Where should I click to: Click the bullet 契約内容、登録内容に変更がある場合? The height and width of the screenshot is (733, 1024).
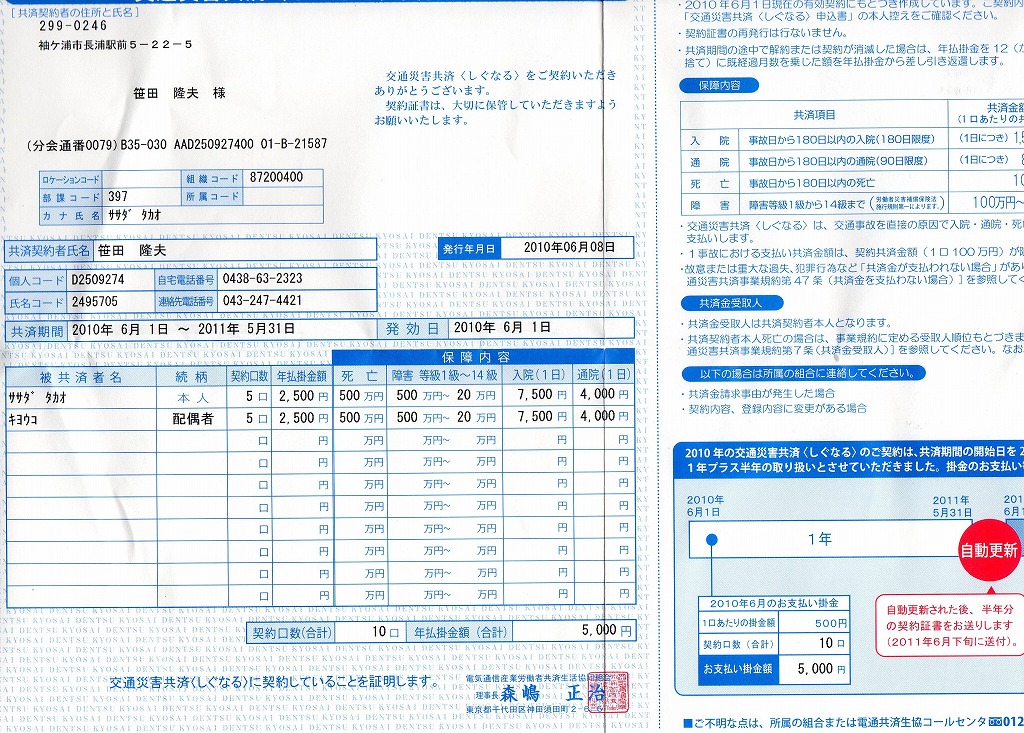coord(777,408)
